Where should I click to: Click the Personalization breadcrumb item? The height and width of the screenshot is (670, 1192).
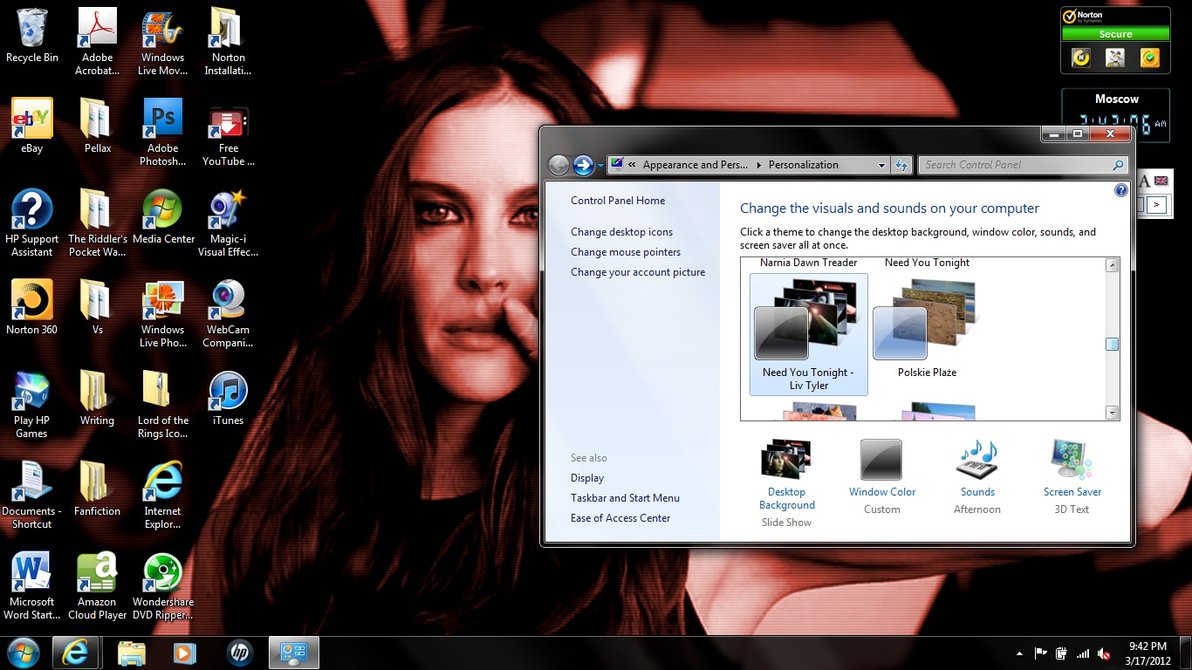[803, 165]
